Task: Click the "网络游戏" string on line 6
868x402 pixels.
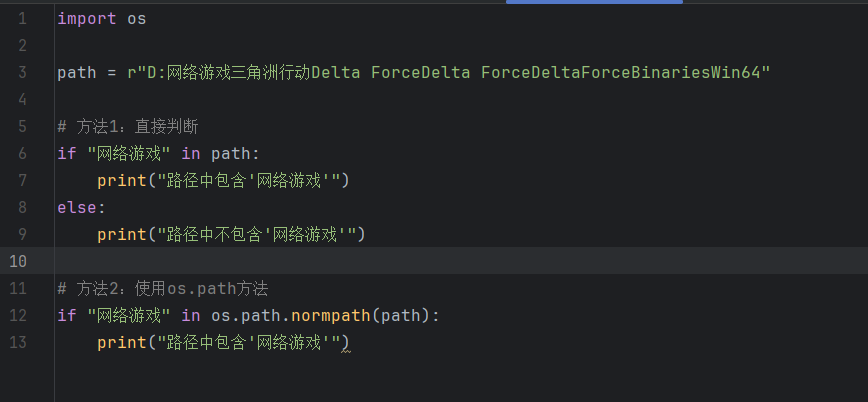Action: click(129, 153)
